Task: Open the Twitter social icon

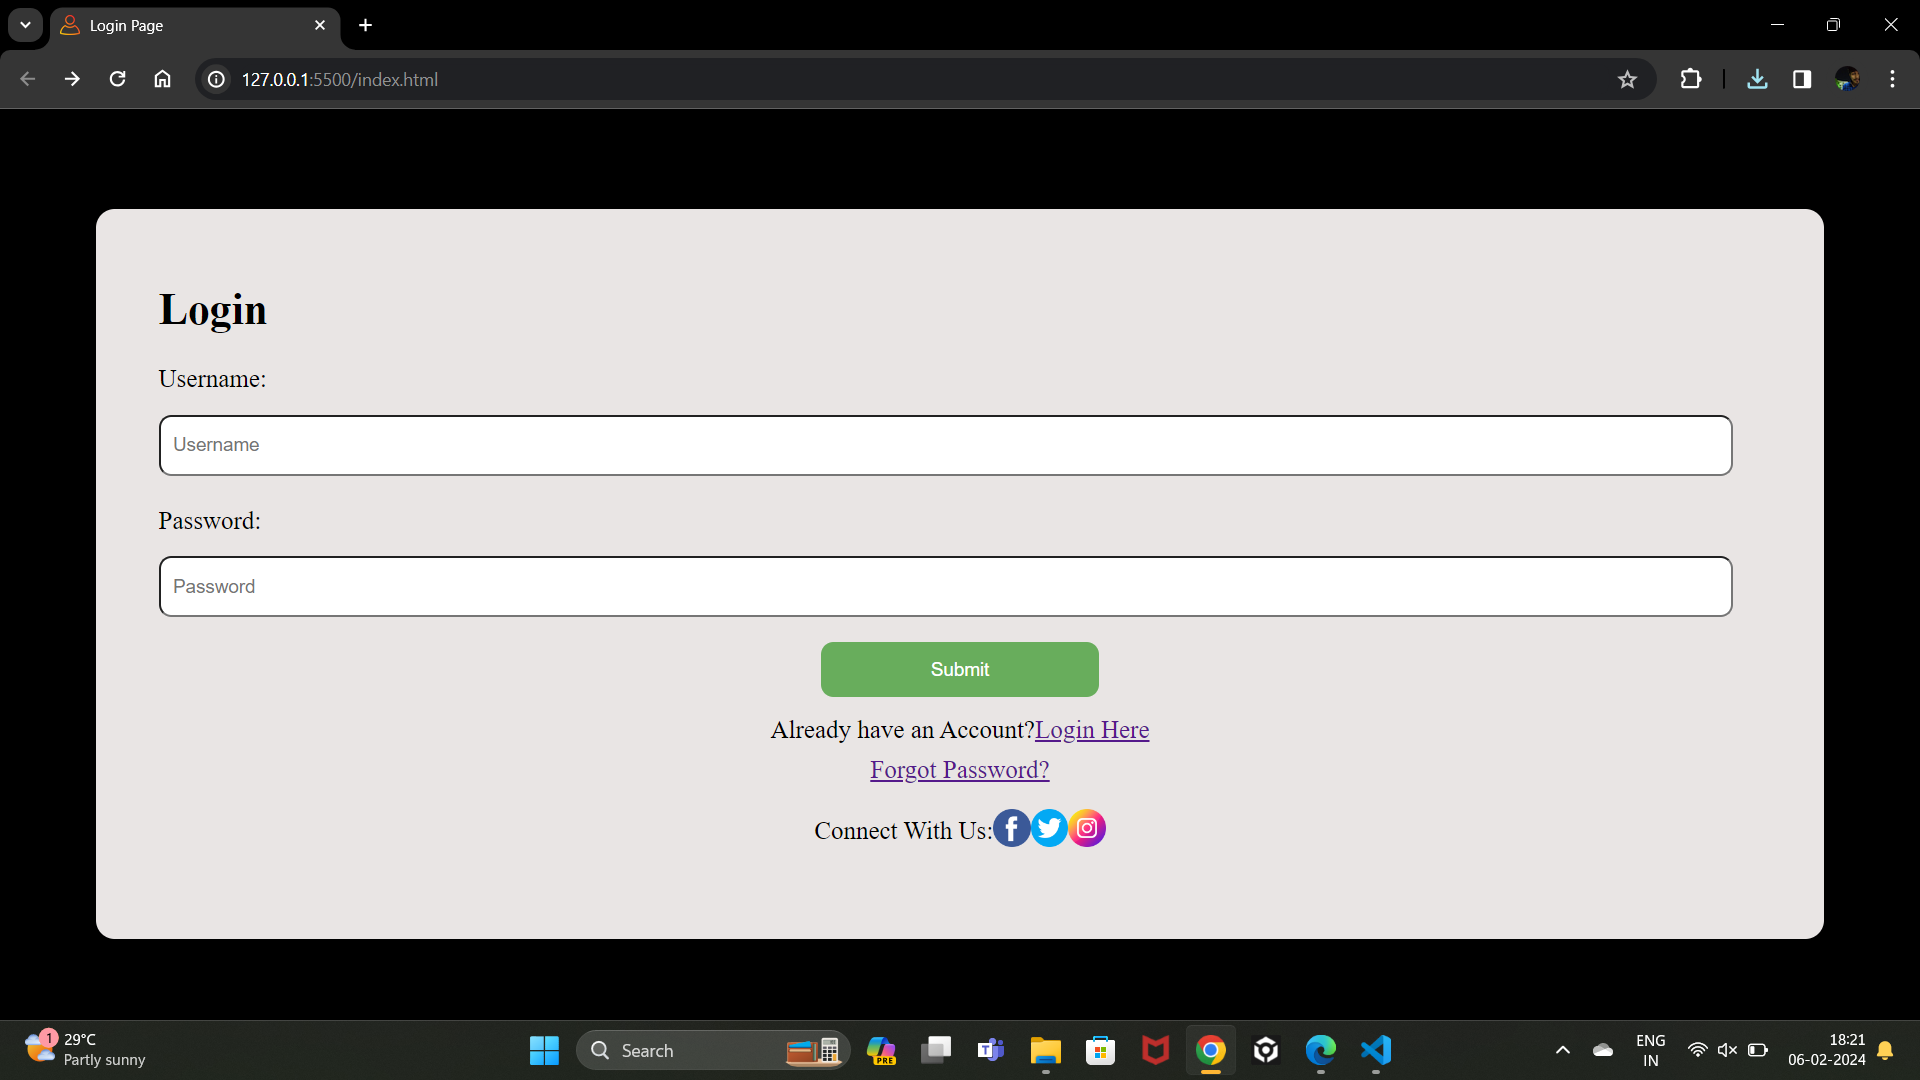Action: [x=1049, y=828]
